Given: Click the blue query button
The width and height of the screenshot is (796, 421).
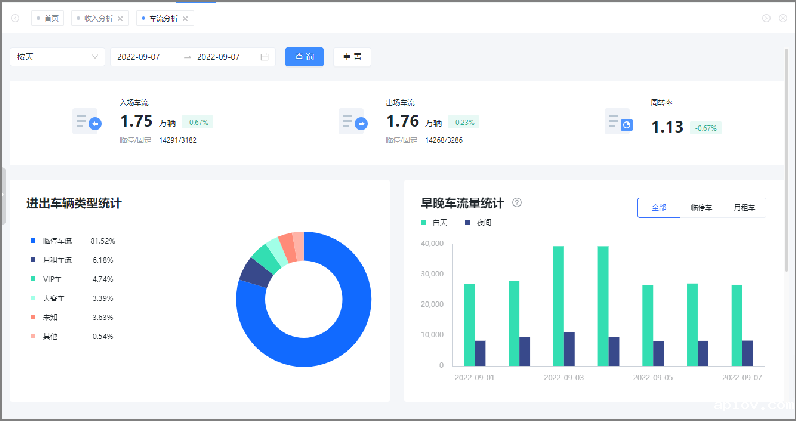Looking at the screenshot, I should (x=304, y=57).
